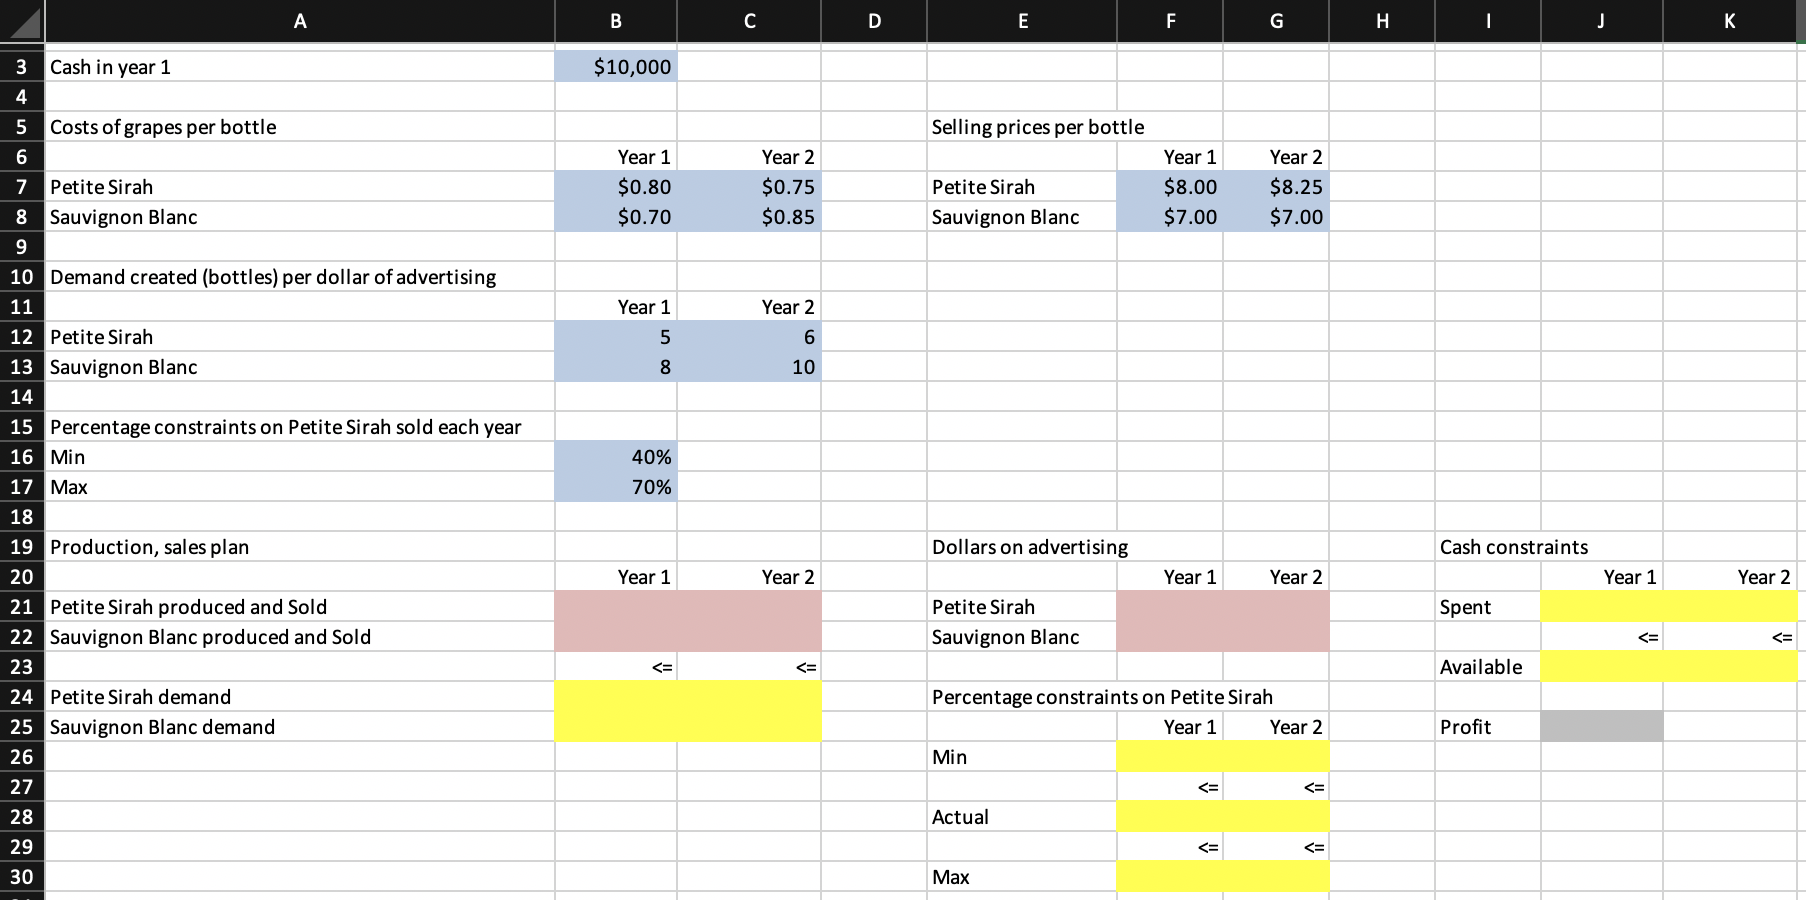Select column A header
The image size is (1806, 900).
point(299,21)
